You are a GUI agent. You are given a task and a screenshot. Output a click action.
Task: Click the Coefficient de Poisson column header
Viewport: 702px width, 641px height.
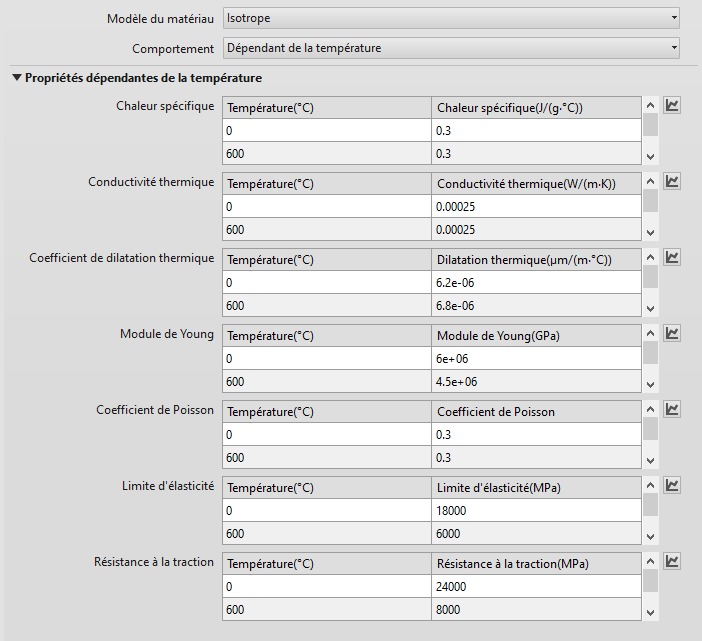coord(535,411)
